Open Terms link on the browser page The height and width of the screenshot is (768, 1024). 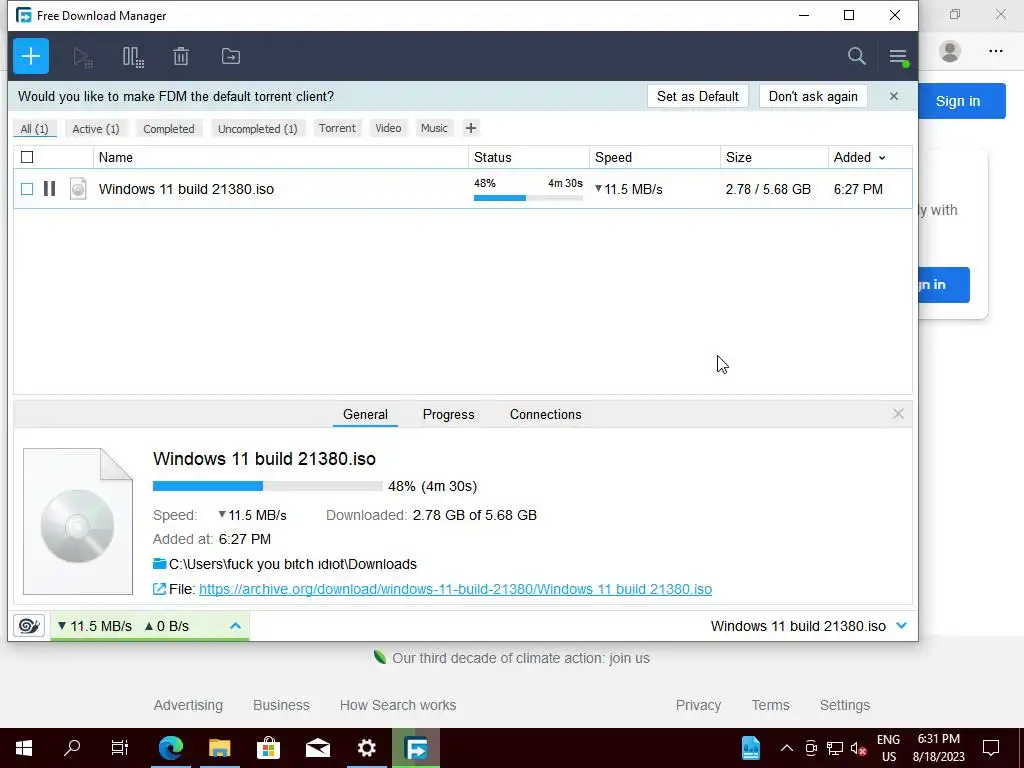point(770,705)
